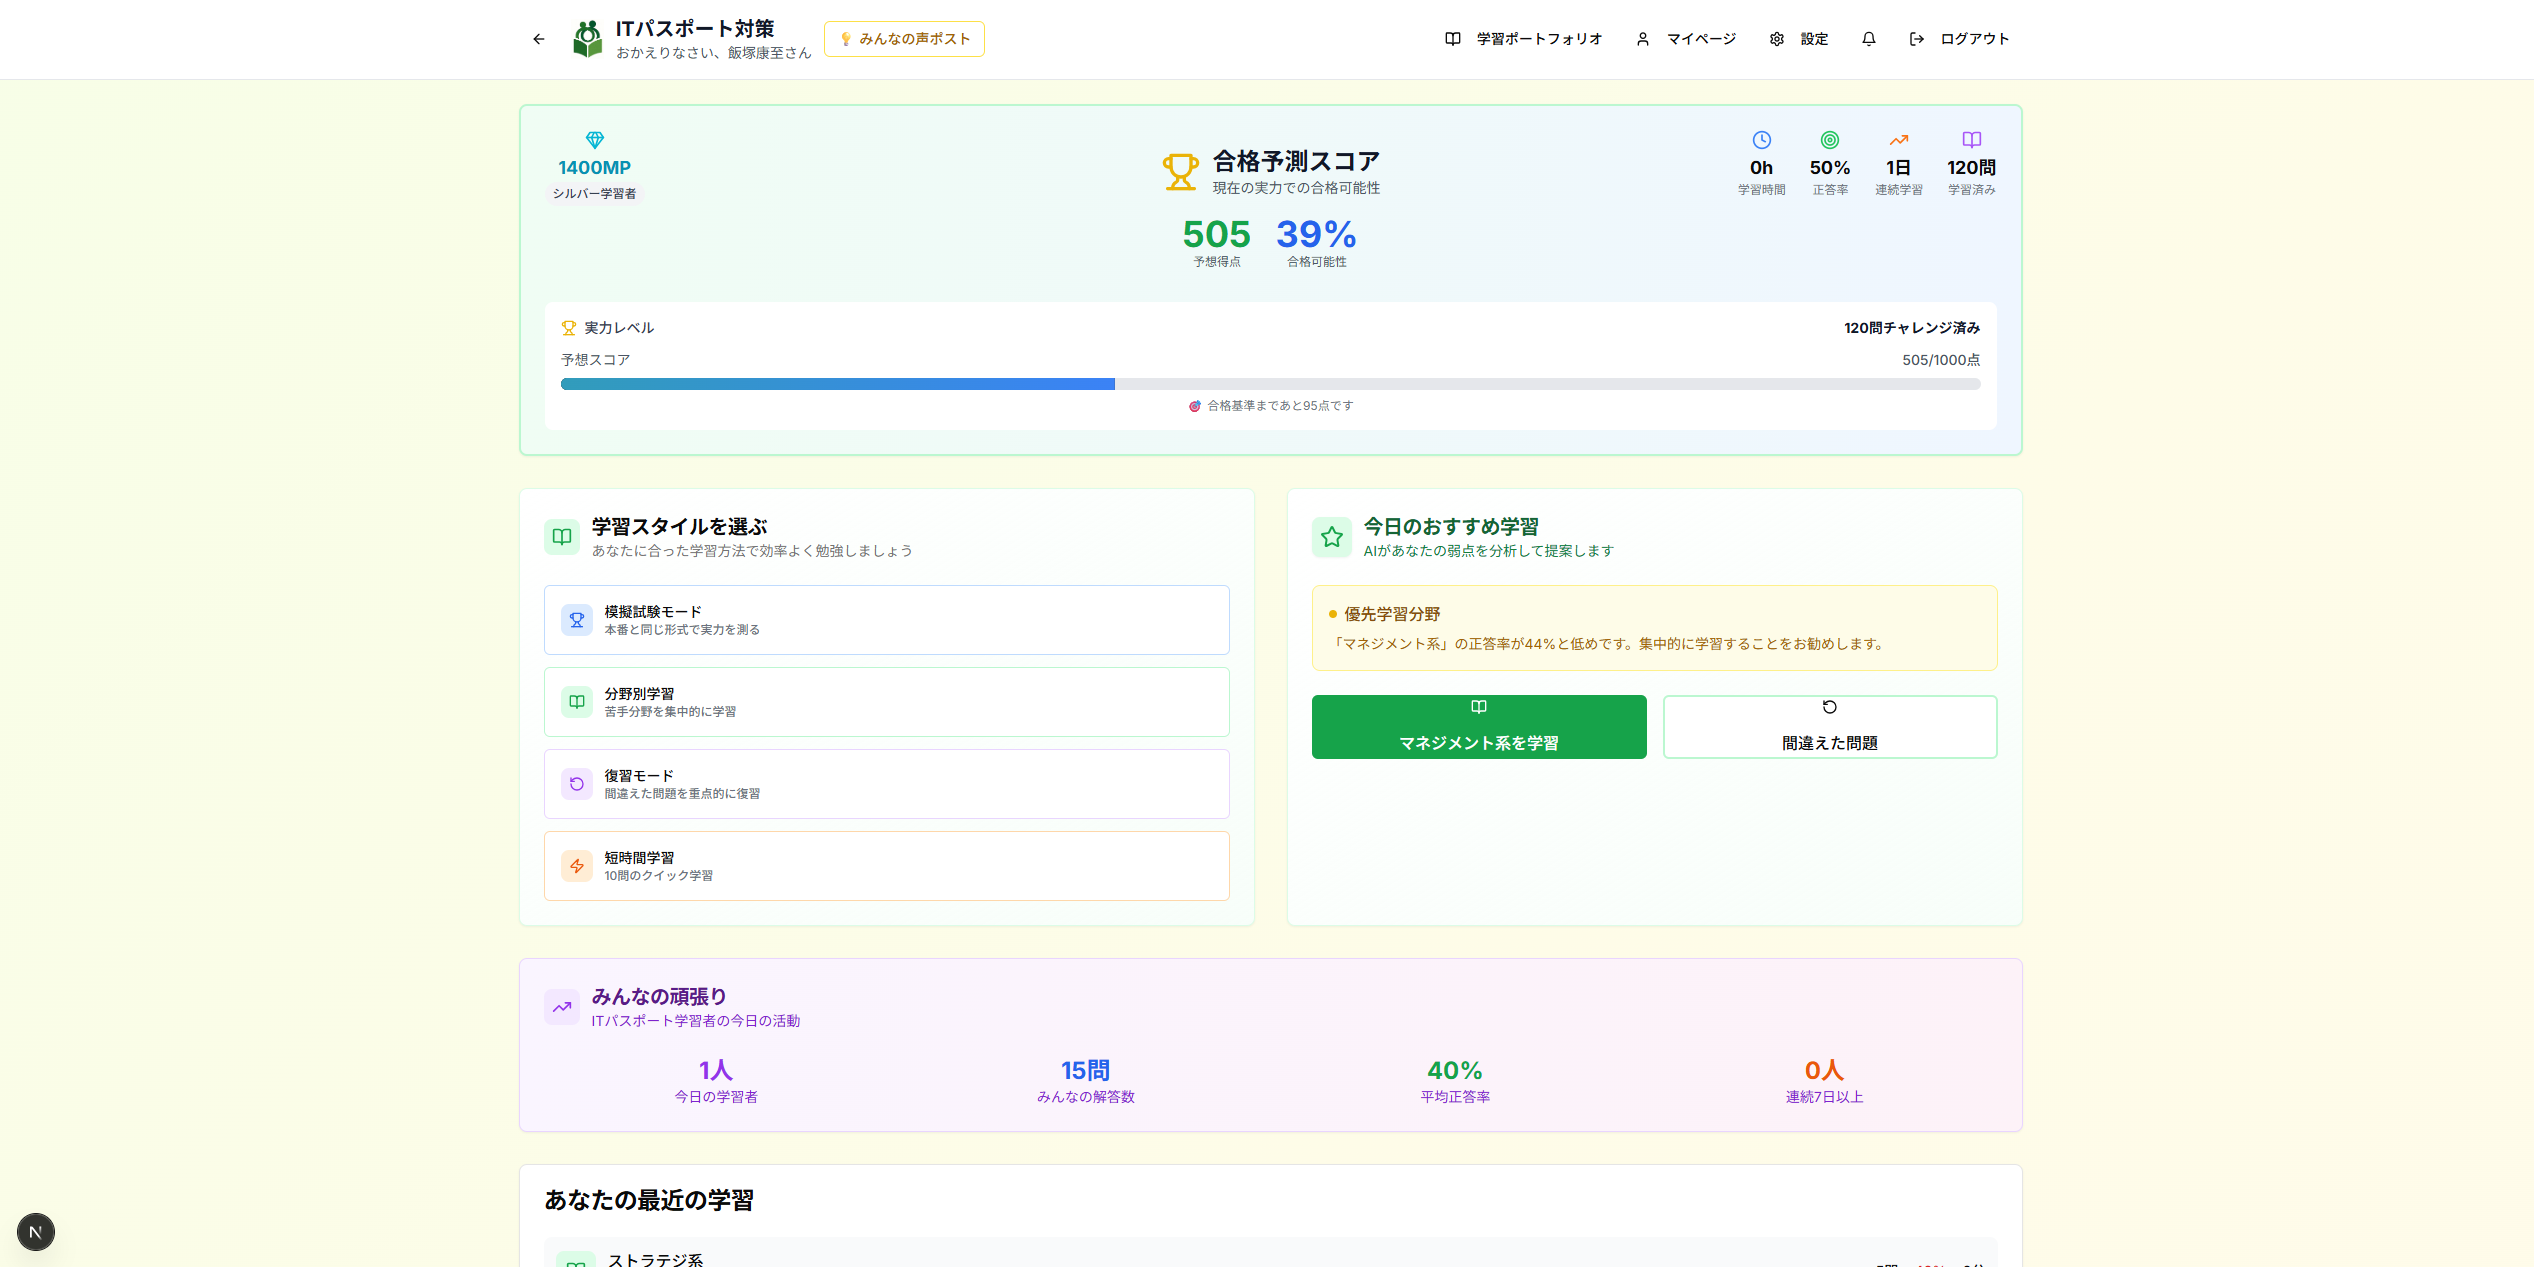2534x1267 pixels.
Task: Click the 間違えた問題 button
Action: pos(1829,727)
